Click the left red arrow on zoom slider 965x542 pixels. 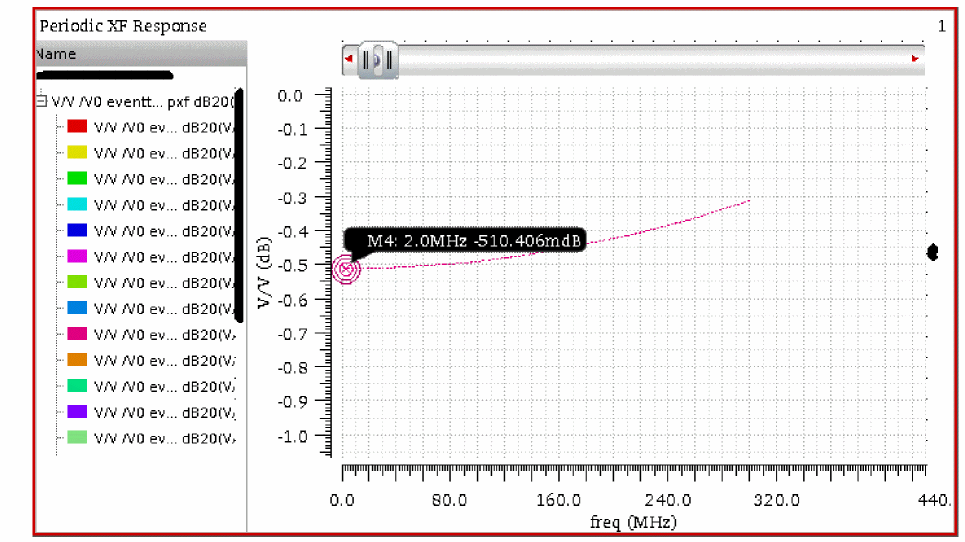pos(349,59)
